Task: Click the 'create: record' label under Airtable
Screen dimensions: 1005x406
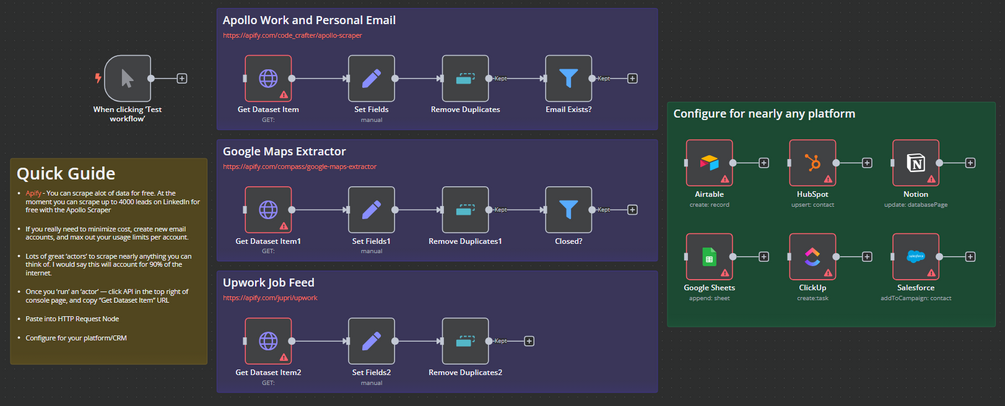Action: pyautogui.click(x=709, y=205)
